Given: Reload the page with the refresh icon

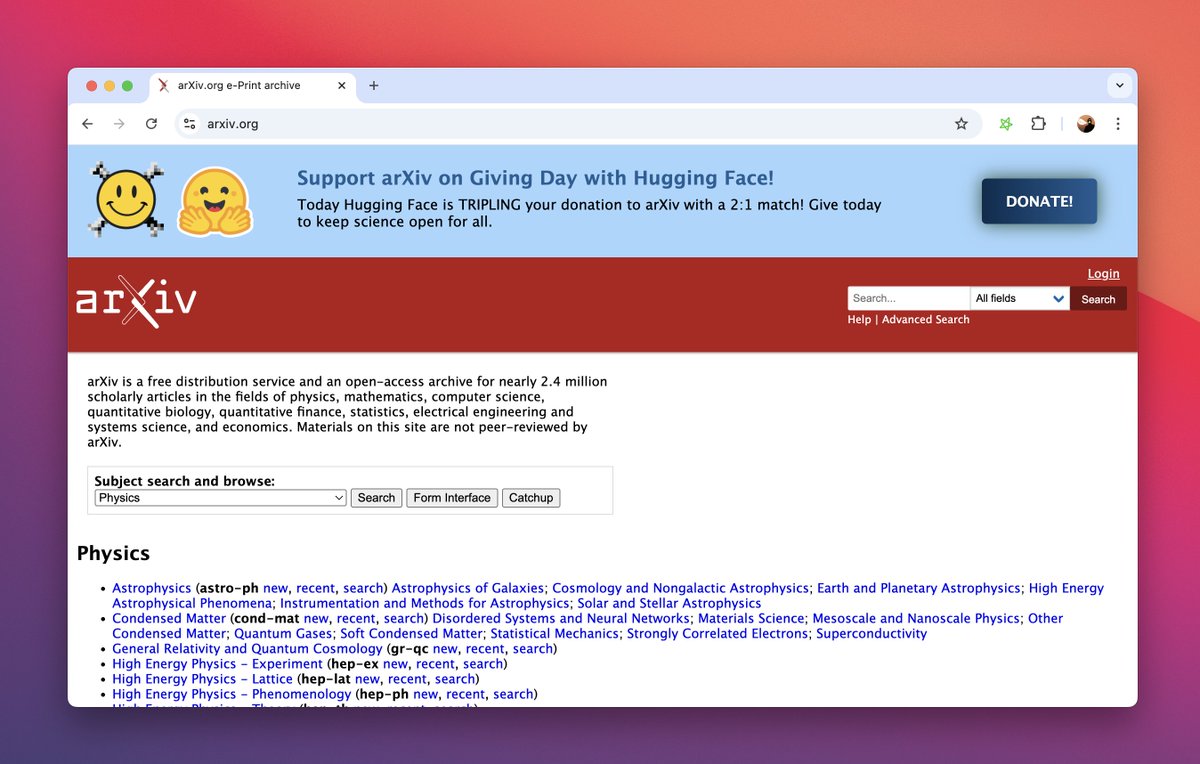Looking at the screenshot, I should (152, 123).
